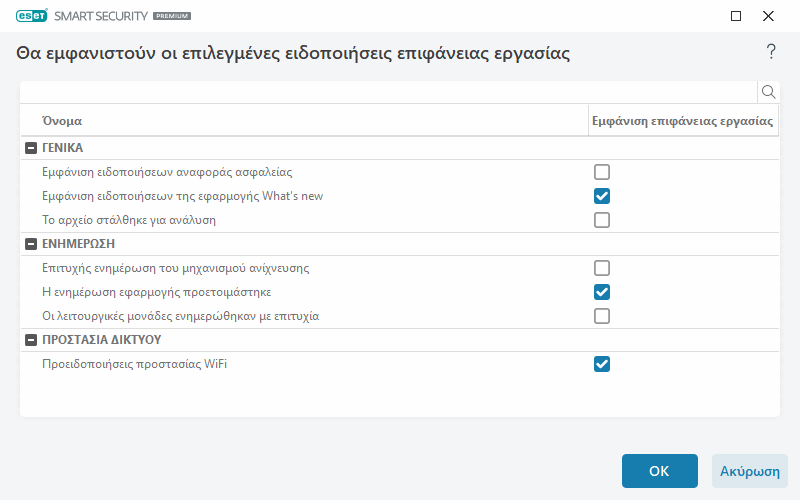Check the modules updated successfully checkbox
Screen dimensions: 800x500
tap(602, 316)
